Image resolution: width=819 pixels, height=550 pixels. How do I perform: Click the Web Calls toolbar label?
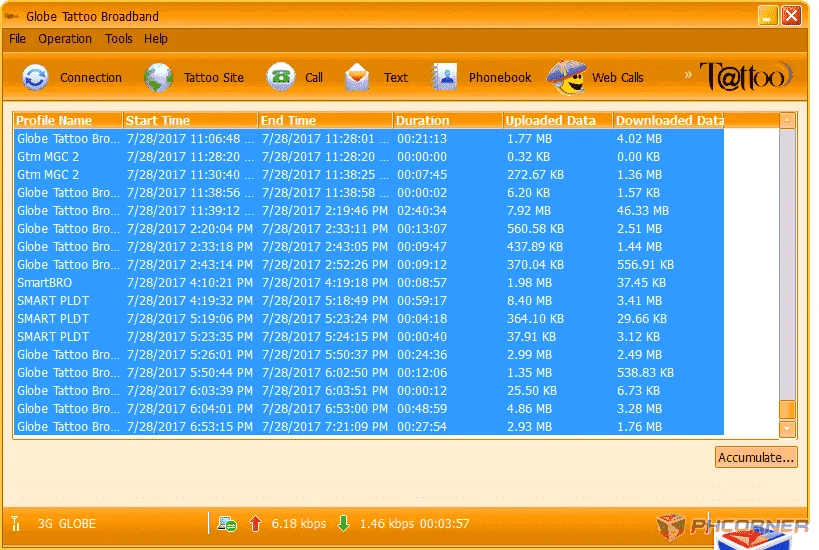pyautogui.click(x=617, y=77)
